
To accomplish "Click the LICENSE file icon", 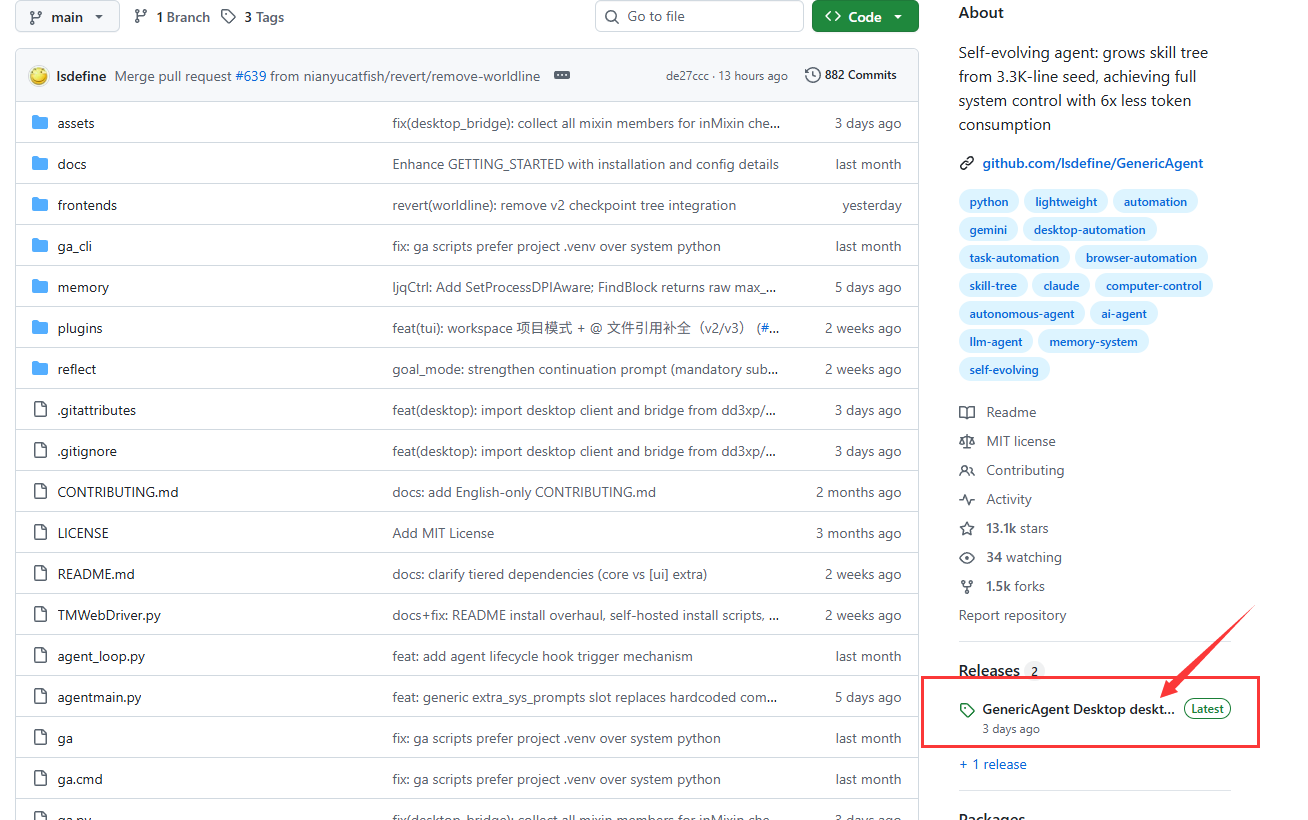I will pyautogui.click(x=40, y=533).
